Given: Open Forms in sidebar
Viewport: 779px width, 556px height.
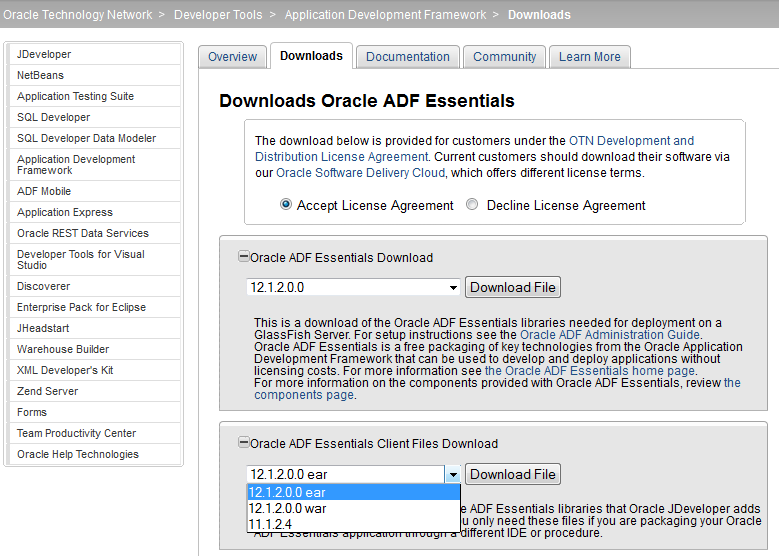Looking at the screenshot, I should point(95,412).
